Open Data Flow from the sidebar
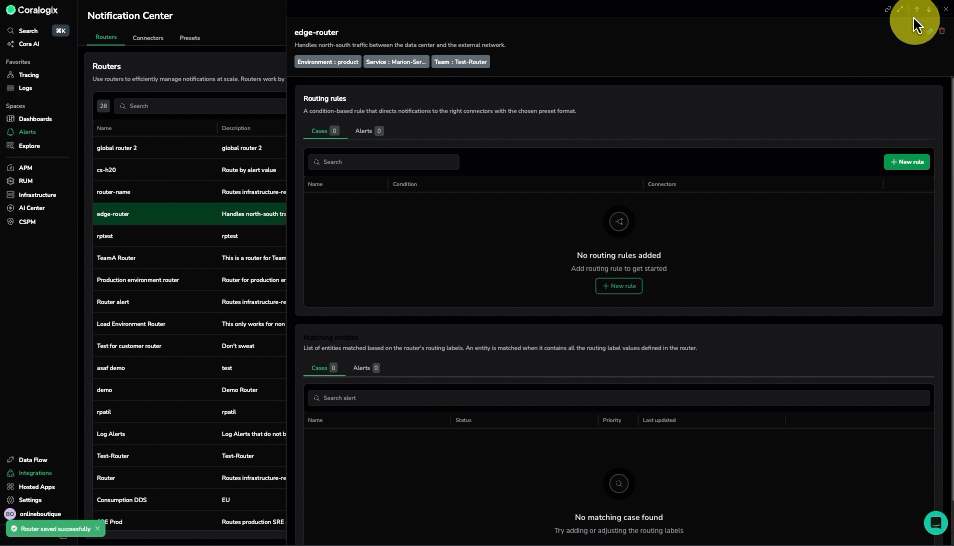 tap(34, 460)
